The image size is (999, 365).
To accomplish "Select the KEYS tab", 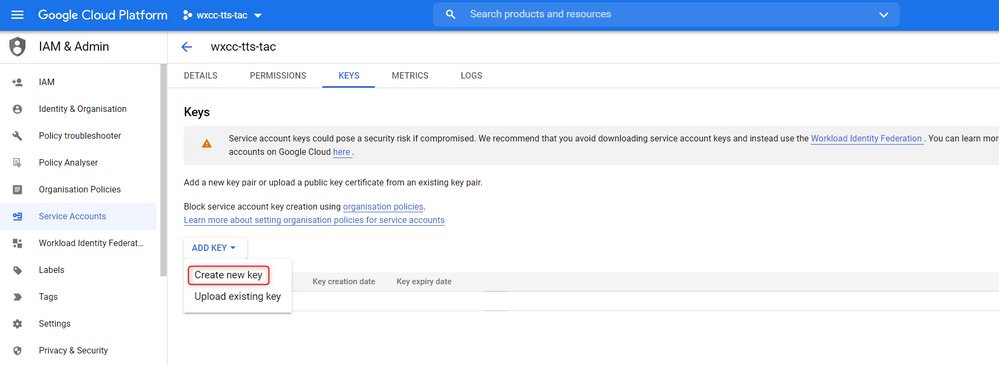I will 349,75.
